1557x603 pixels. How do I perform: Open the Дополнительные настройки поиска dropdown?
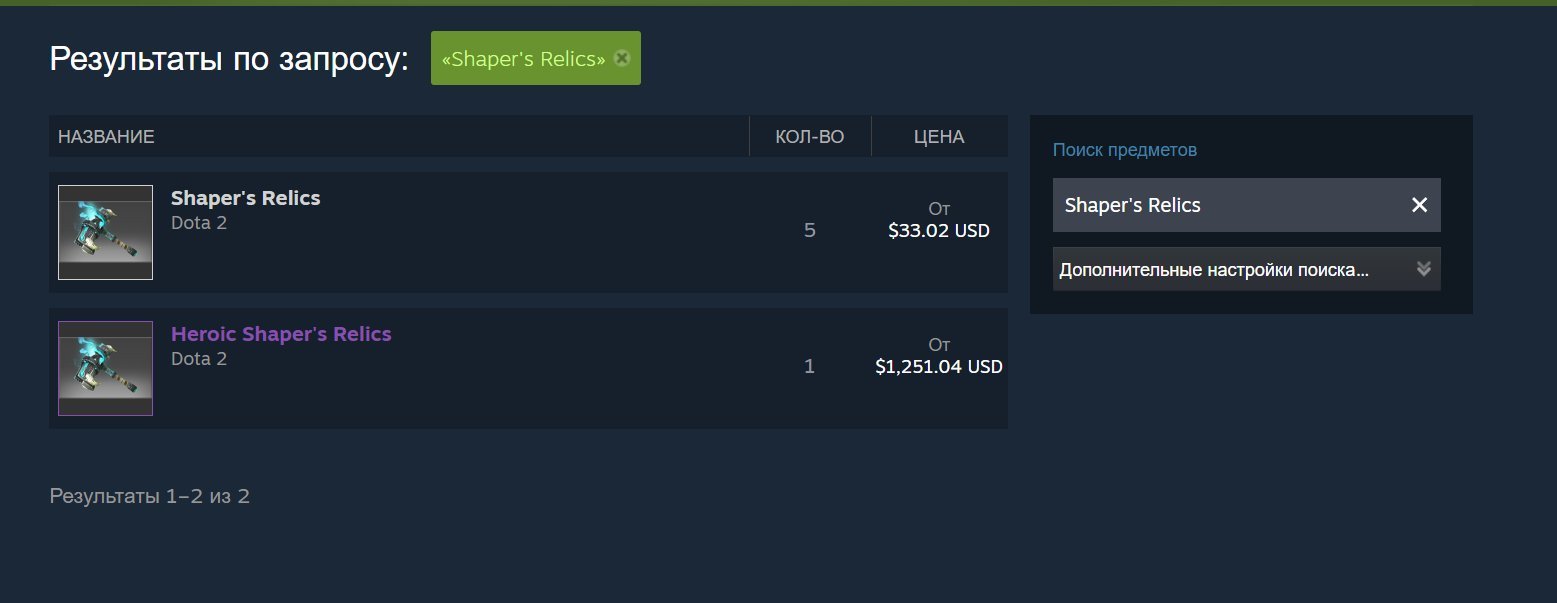click(x=1214, y=270)
